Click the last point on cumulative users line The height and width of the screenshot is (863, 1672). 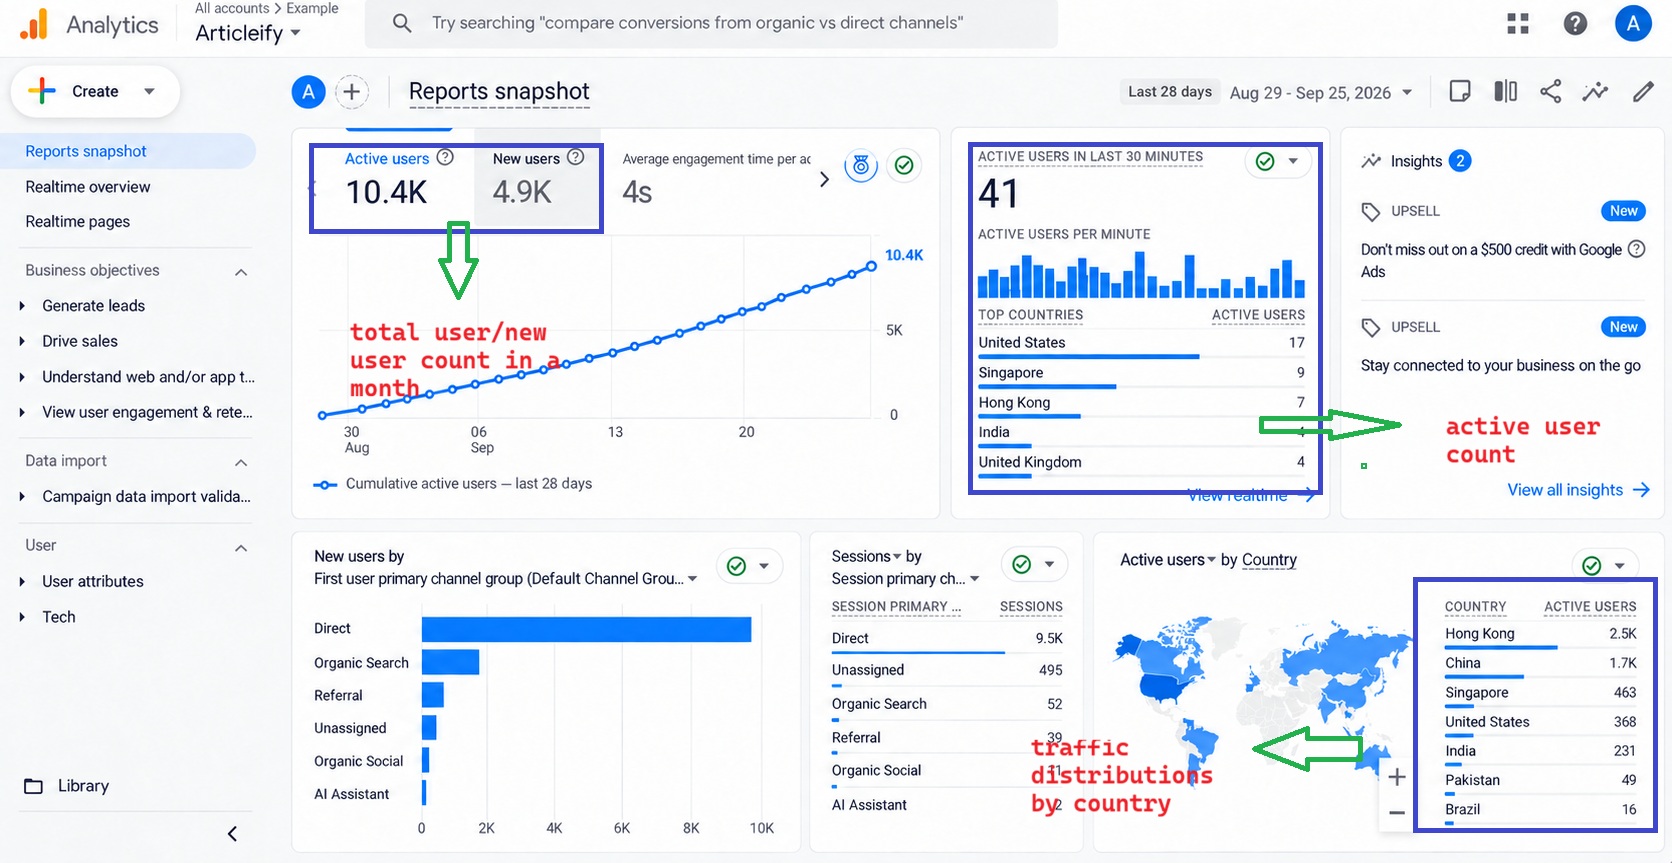871,266
